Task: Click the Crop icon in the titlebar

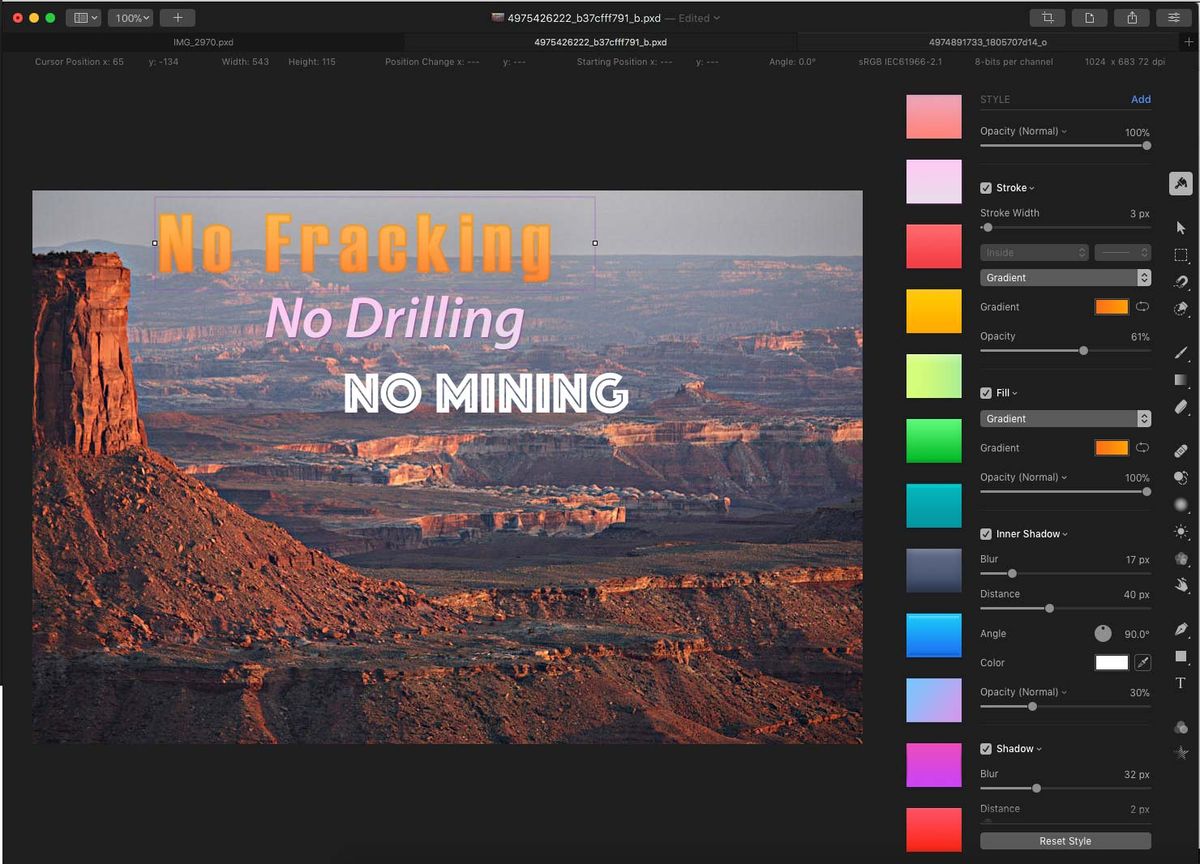Action: (1049, 18)
